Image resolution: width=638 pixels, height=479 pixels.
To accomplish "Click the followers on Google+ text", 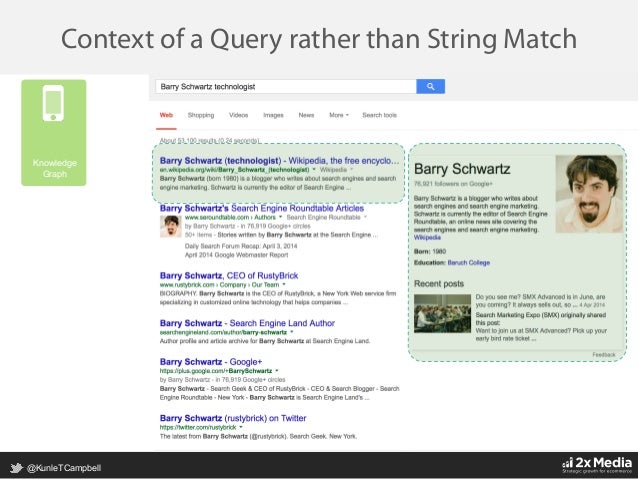I will coord(453,184).
